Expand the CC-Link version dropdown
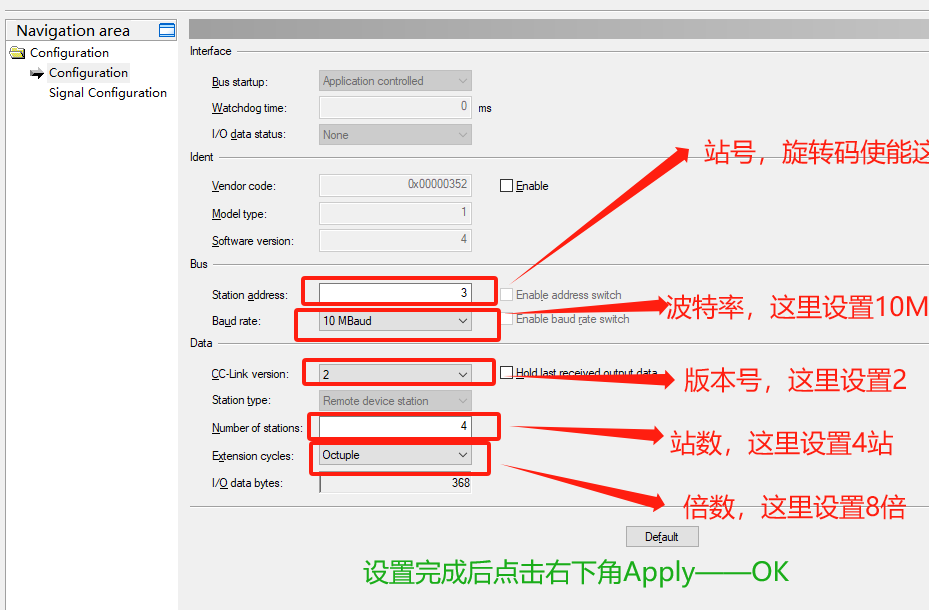The image size is (929, 610). 395,374
